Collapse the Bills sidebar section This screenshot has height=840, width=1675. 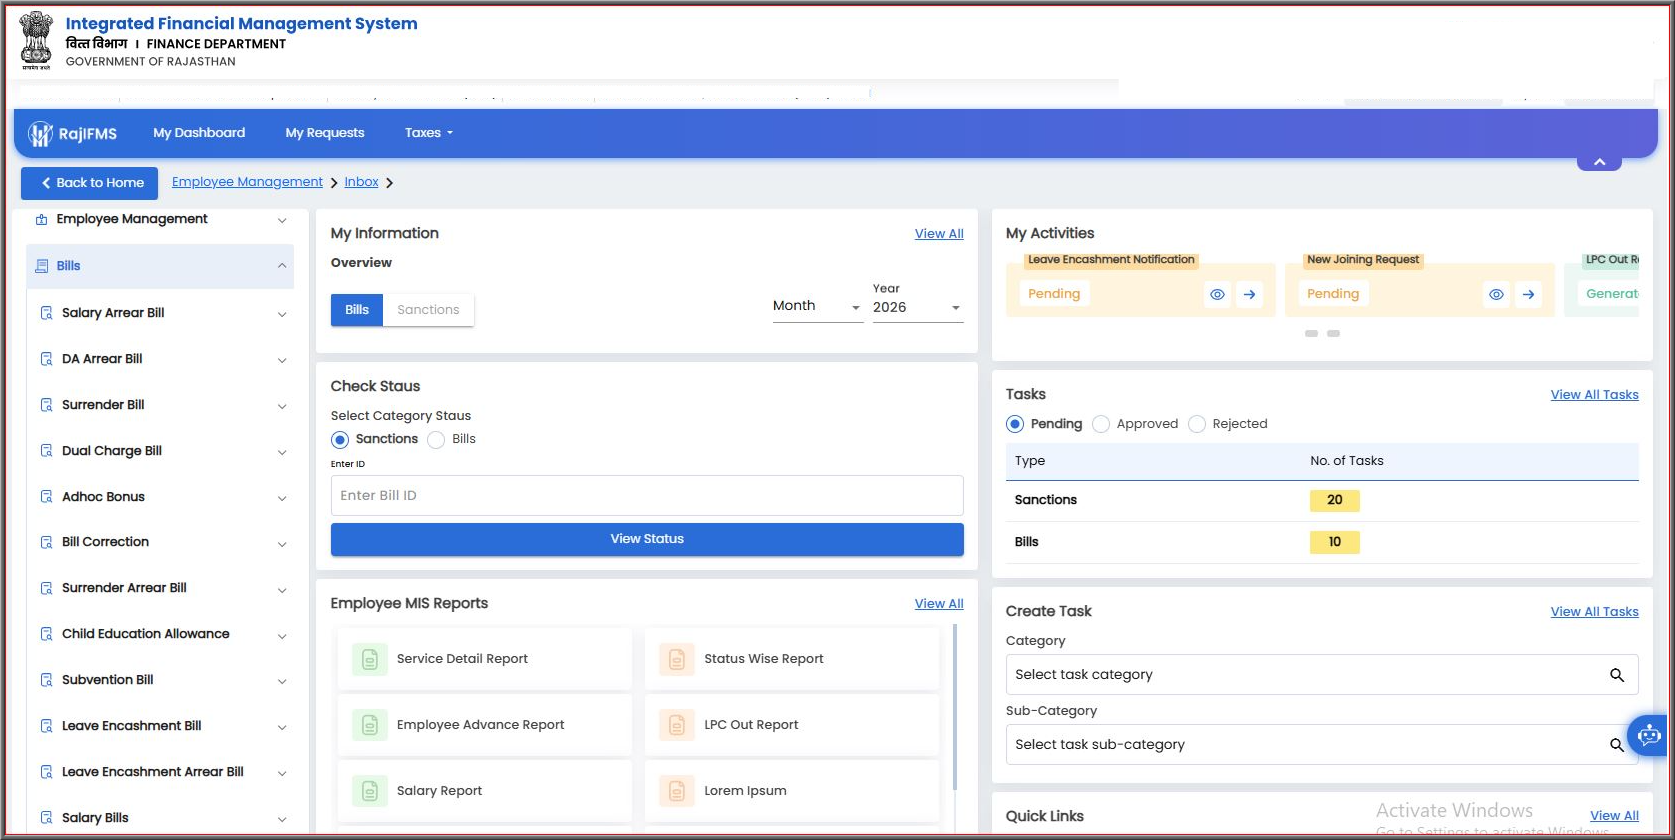(x=282, y=266)
